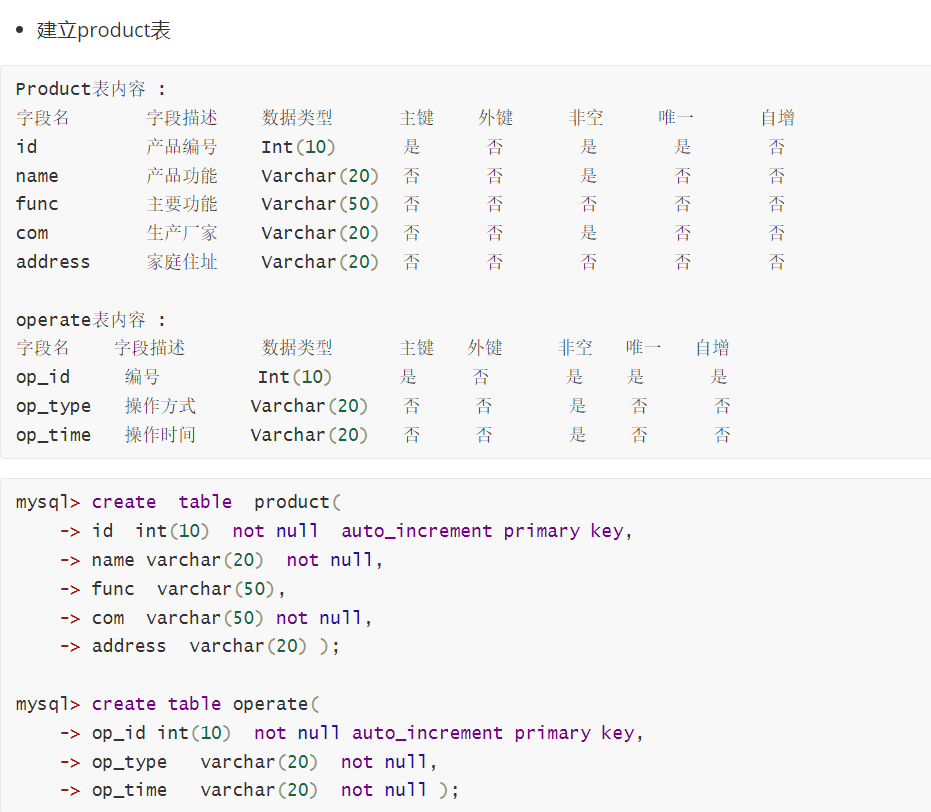Click the 'name varchar(20) not null,' line
The width and height of the screenshot is (931, 812).
pyautogui.click(x=221, y=560)
